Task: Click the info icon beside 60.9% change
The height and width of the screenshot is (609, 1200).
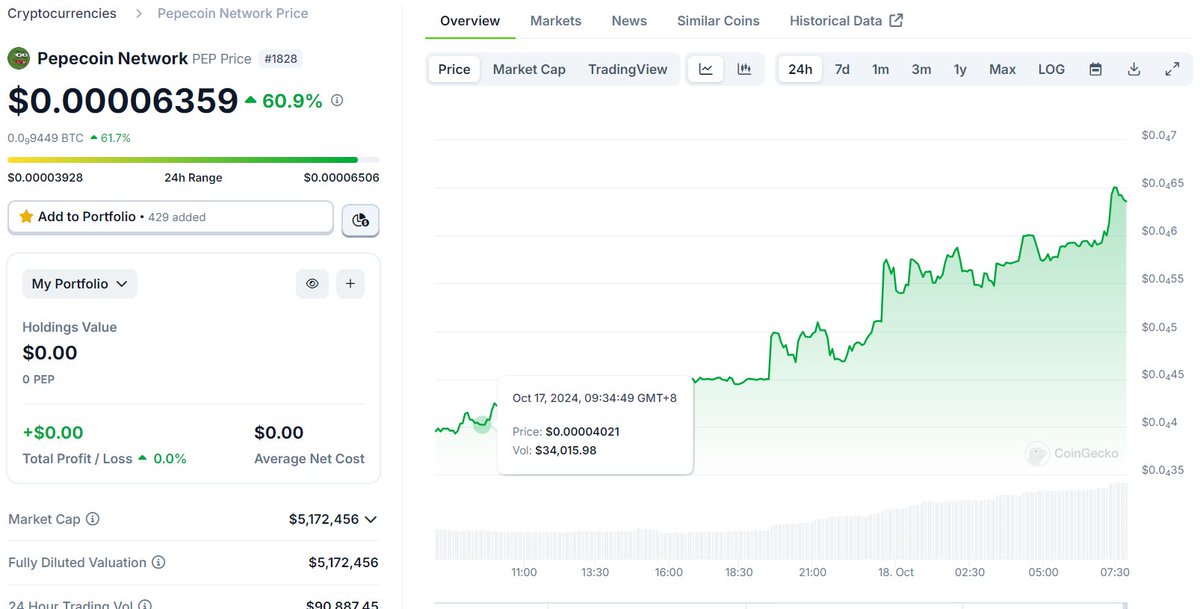Action: (337, 101)
